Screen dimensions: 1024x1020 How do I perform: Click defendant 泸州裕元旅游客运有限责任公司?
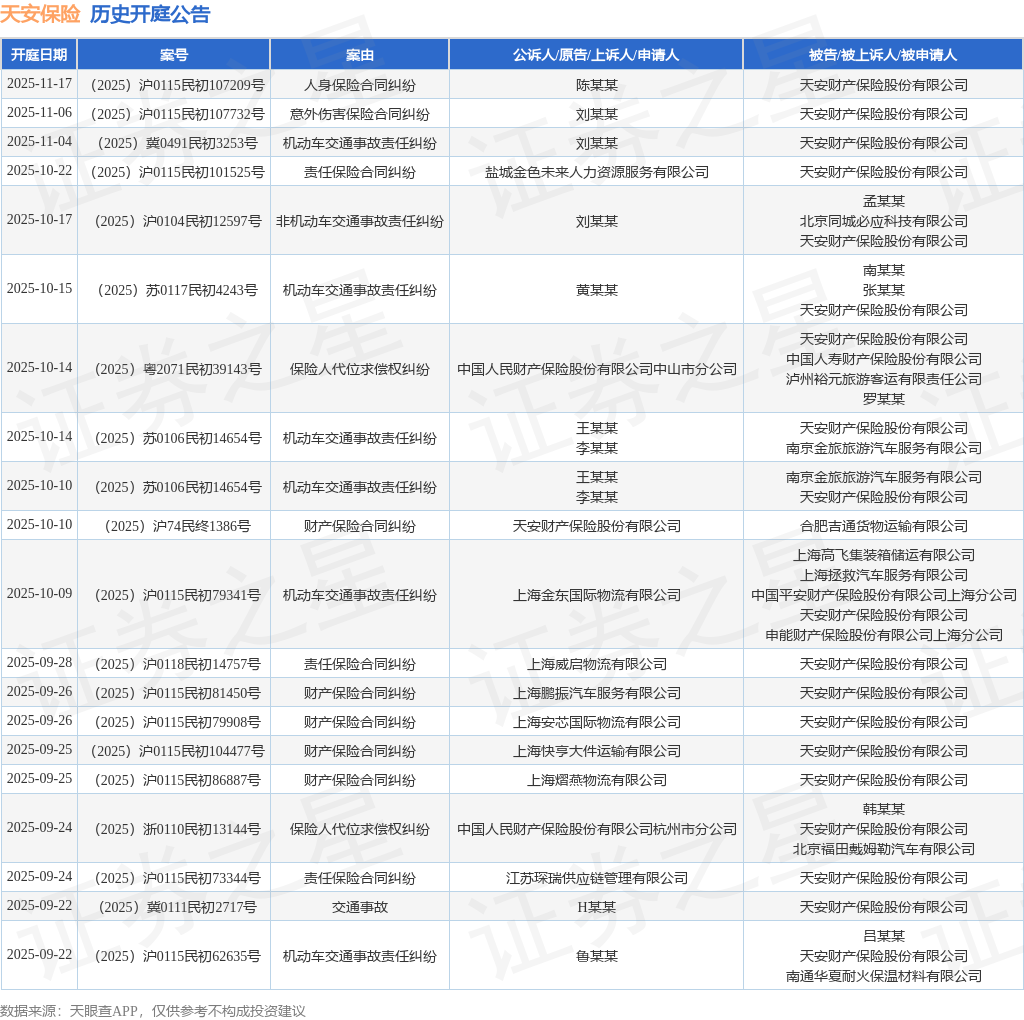(884, 379)
